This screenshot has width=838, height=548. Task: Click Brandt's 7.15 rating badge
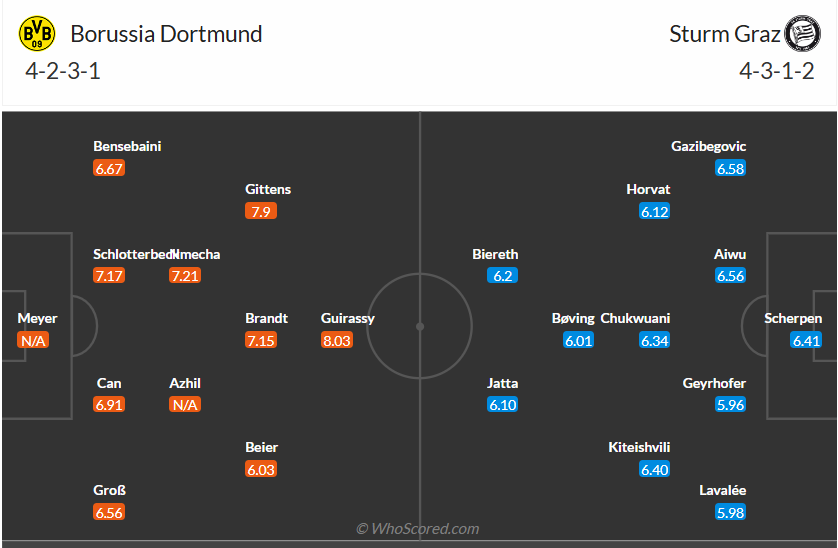click(x=260, y=340)
